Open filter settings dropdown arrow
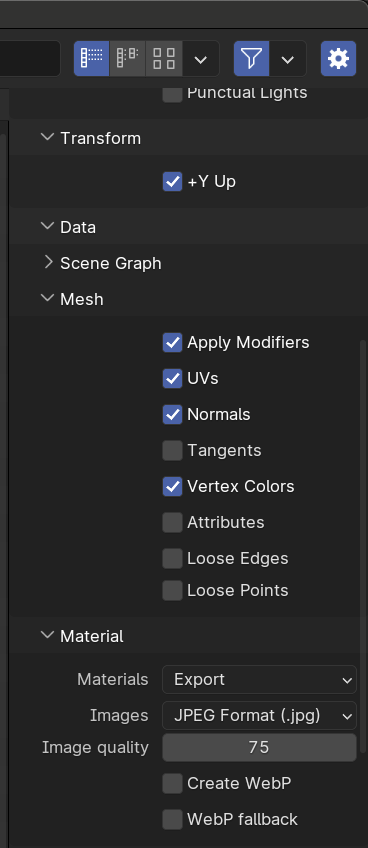 tap(288, 58)
